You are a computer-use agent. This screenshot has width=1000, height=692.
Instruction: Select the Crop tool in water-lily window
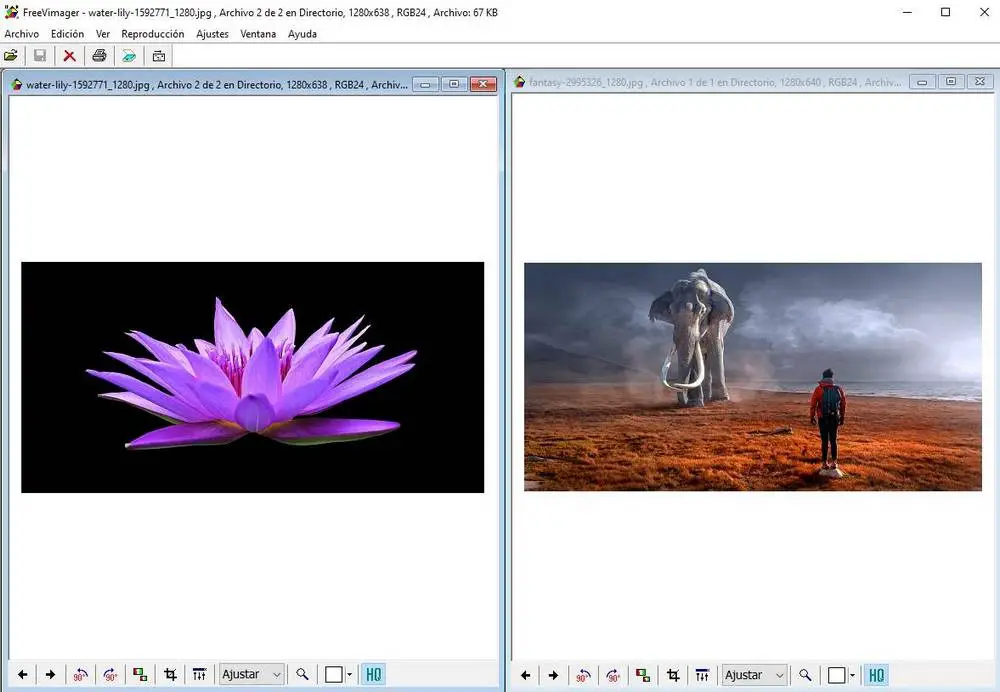(x=170, y=674)
